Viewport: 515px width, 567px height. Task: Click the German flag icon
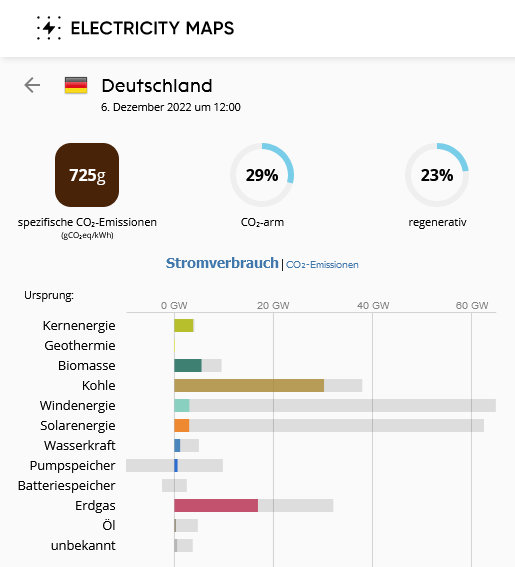pyautogui.click(x=76, y=86)
